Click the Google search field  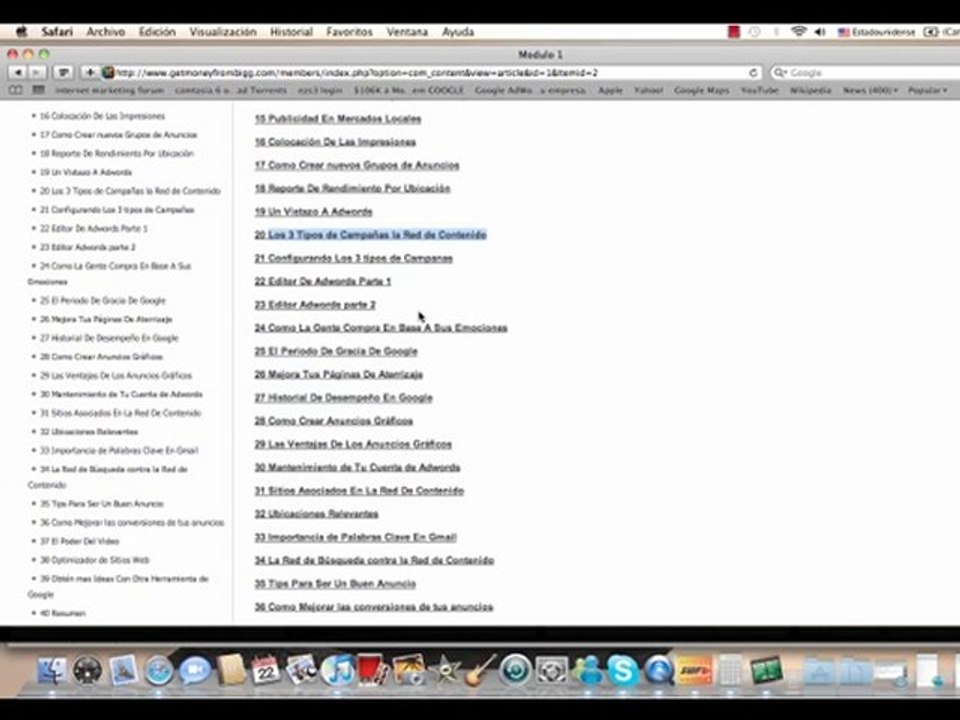click(x=864, y=73)
